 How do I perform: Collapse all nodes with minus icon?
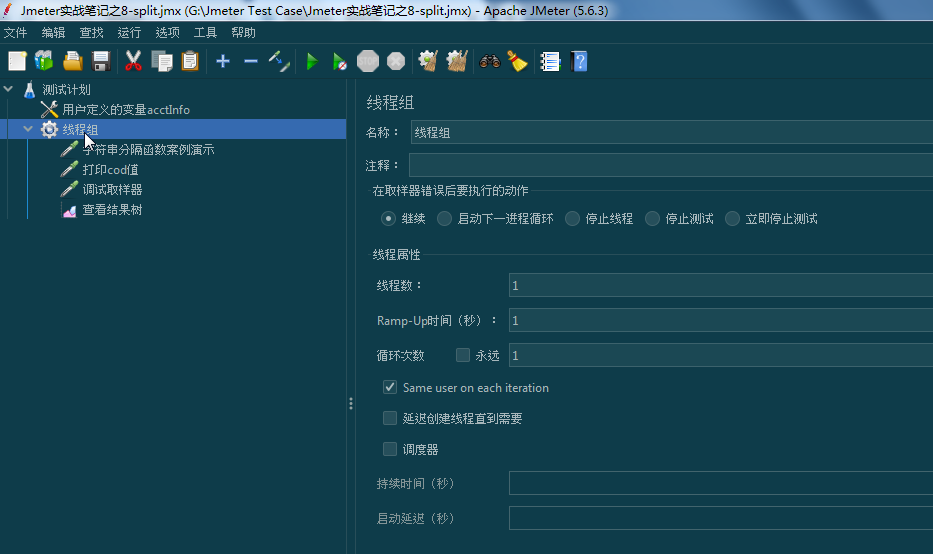(x=251, y=61)
